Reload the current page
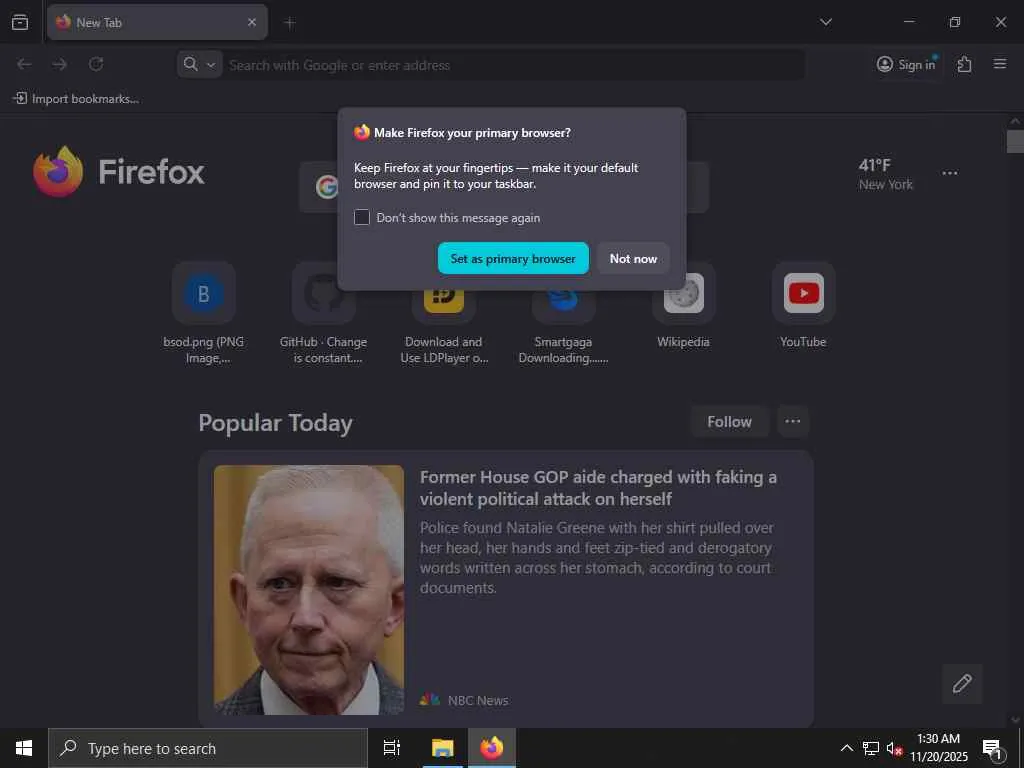Screen dimensions: 1024x768 pos(96,64)
